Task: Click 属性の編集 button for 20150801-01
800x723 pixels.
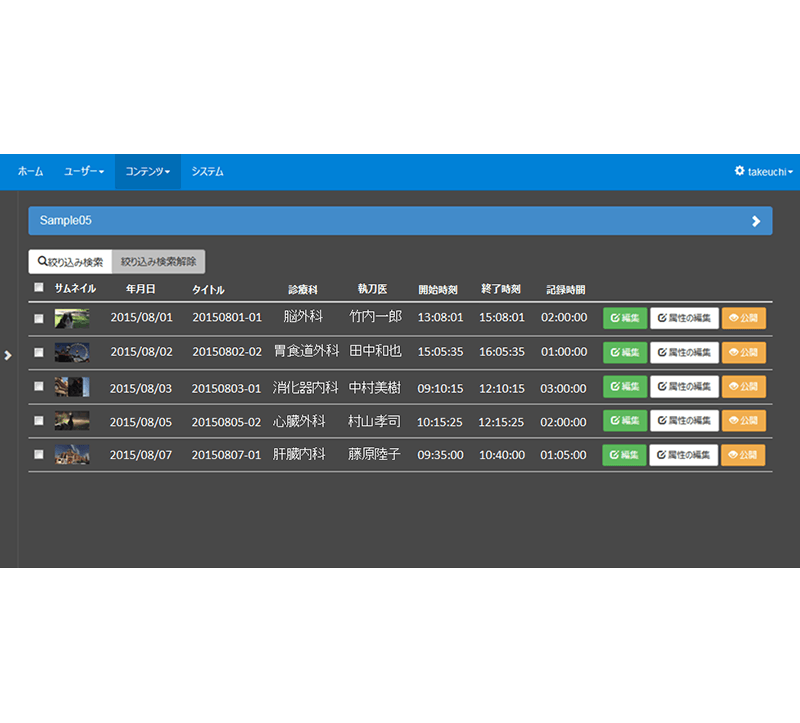Action: (x=684, y=318)
